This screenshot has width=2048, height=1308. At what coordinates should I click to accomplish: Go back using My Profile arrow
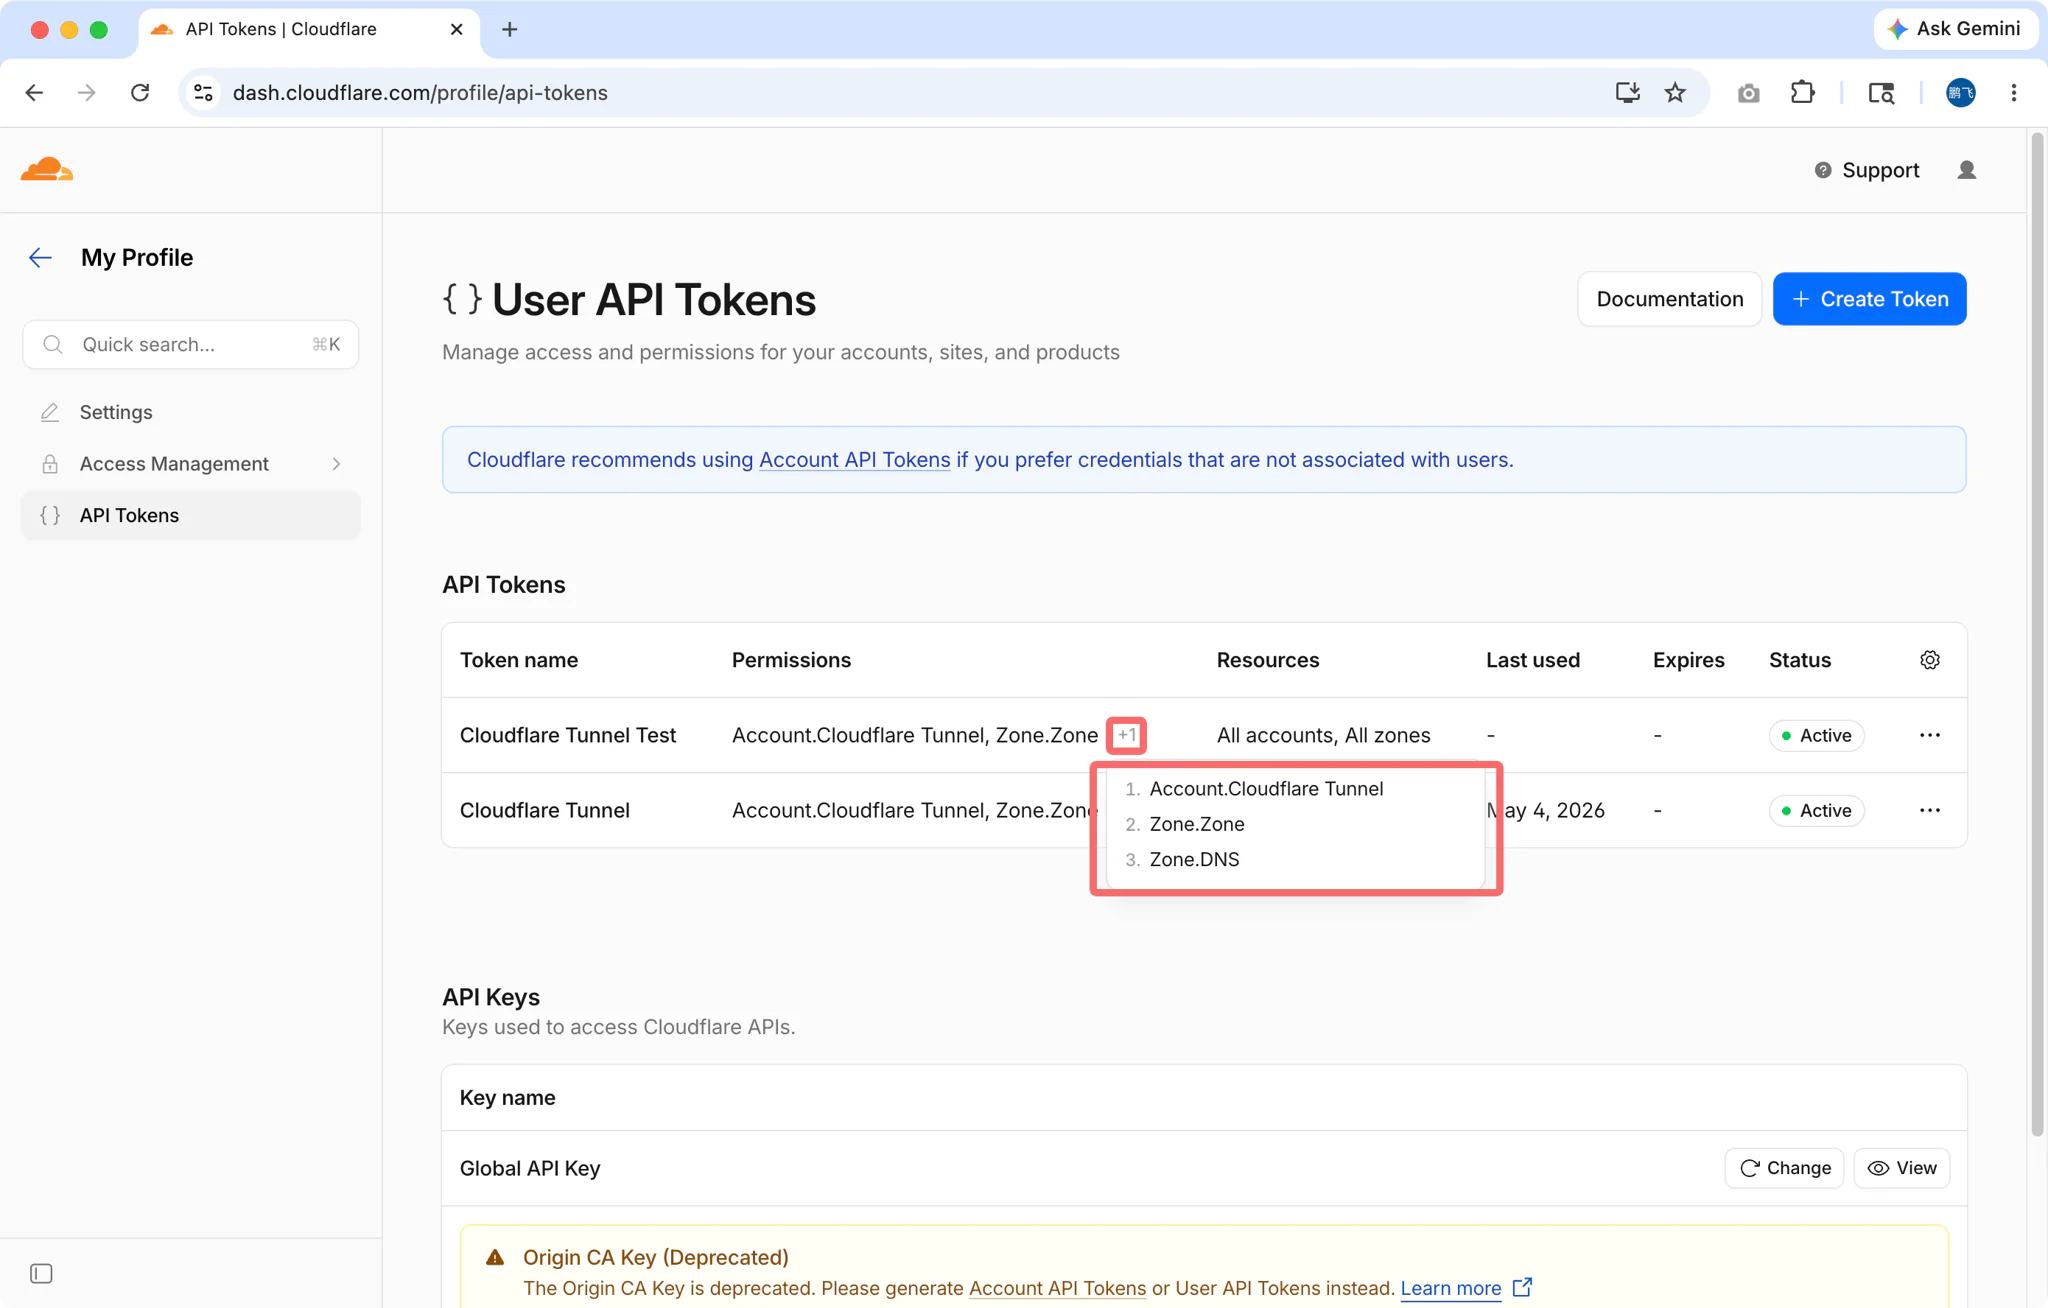pyautogui.click(x=40, y=258)
